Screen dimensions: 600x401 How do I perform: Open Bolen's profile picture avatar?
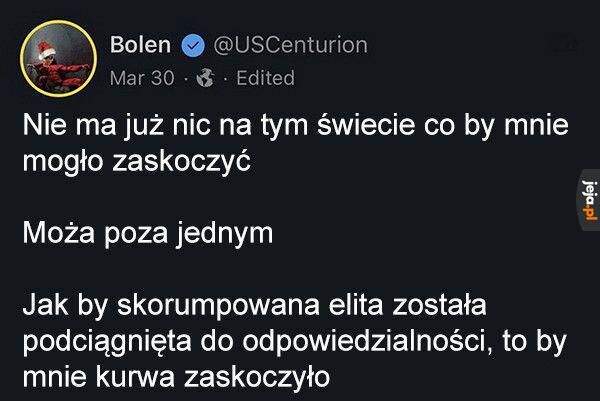[x=59, y=59]
